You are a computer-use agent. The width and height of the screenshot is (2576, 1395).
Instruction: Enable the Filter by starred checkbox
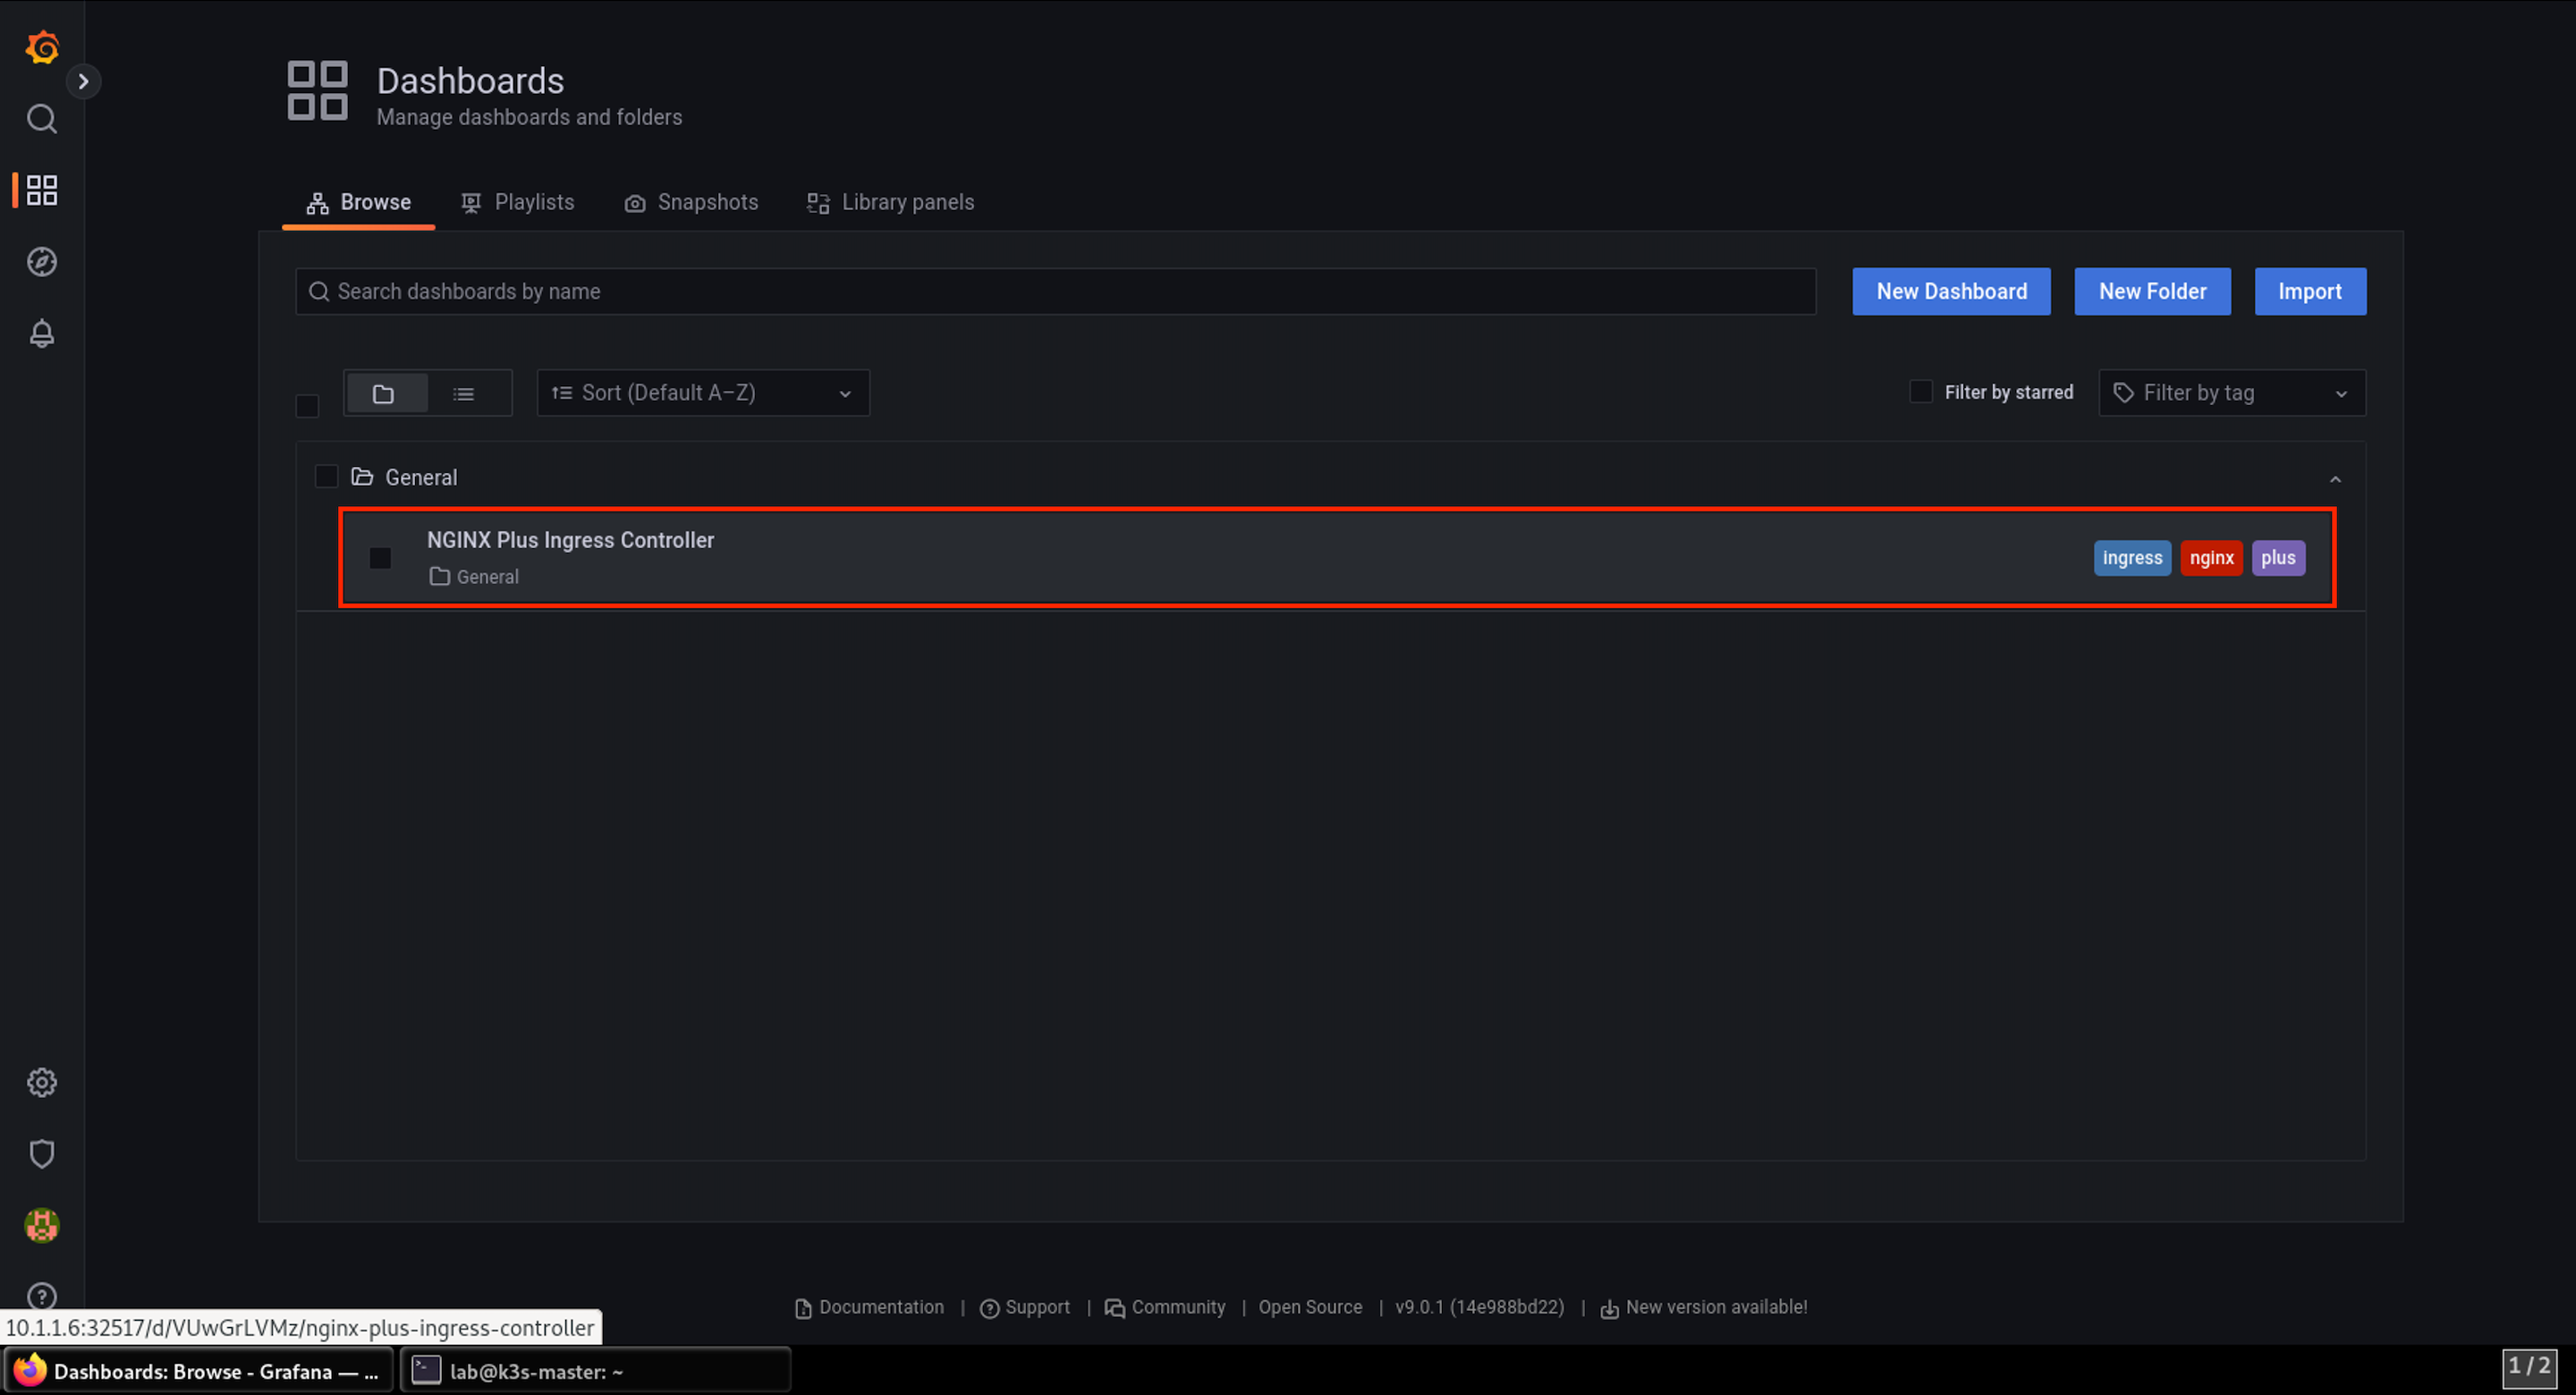[1920, 392]
